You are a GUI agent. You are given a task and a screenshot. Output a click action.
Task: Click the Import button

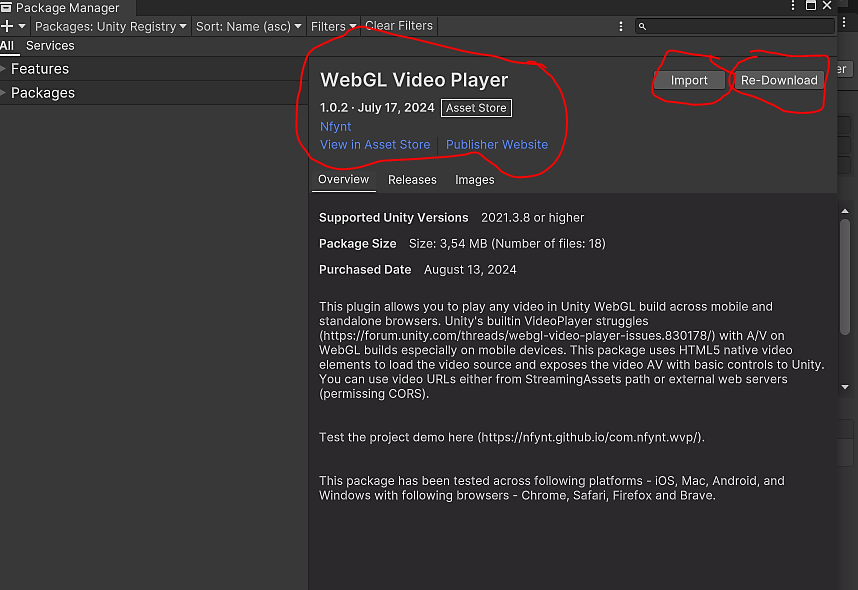coord(689,80)
